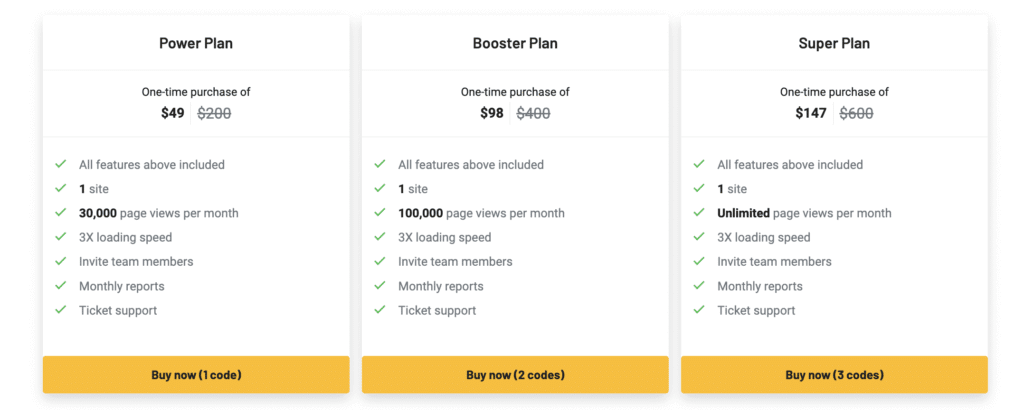Viewport: 1024px width, 410px height.
Task: Click Buy now (3 codes) button
Action: (x=834, y=375)
